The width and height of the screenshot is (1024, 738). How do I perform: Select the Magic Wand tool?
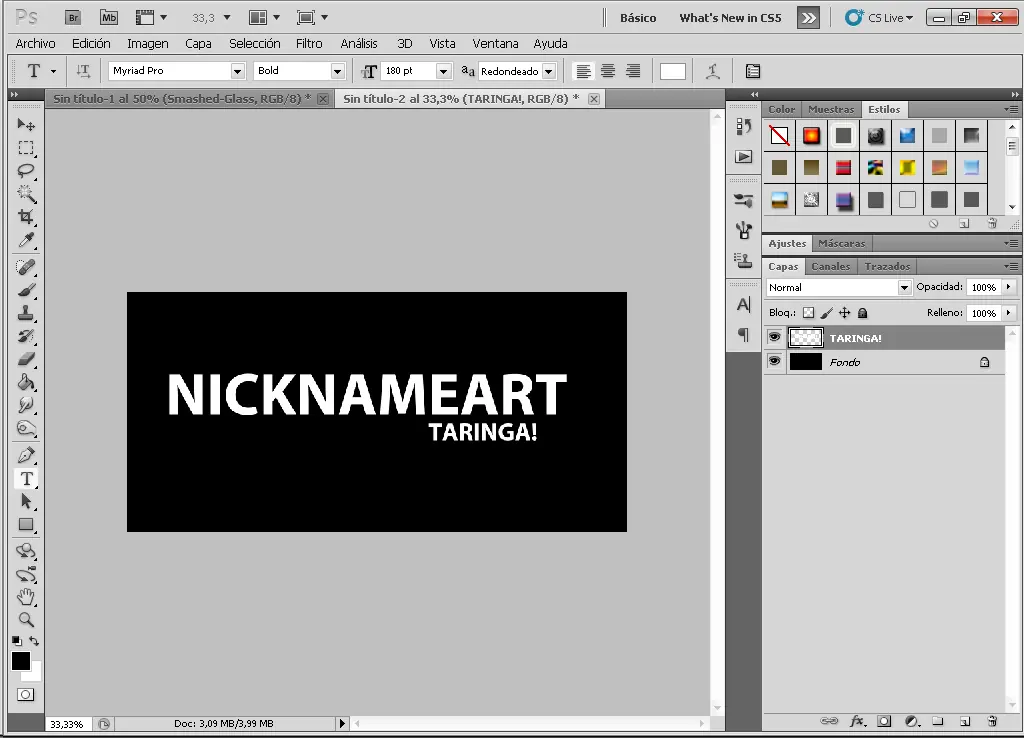pos(26,194)
